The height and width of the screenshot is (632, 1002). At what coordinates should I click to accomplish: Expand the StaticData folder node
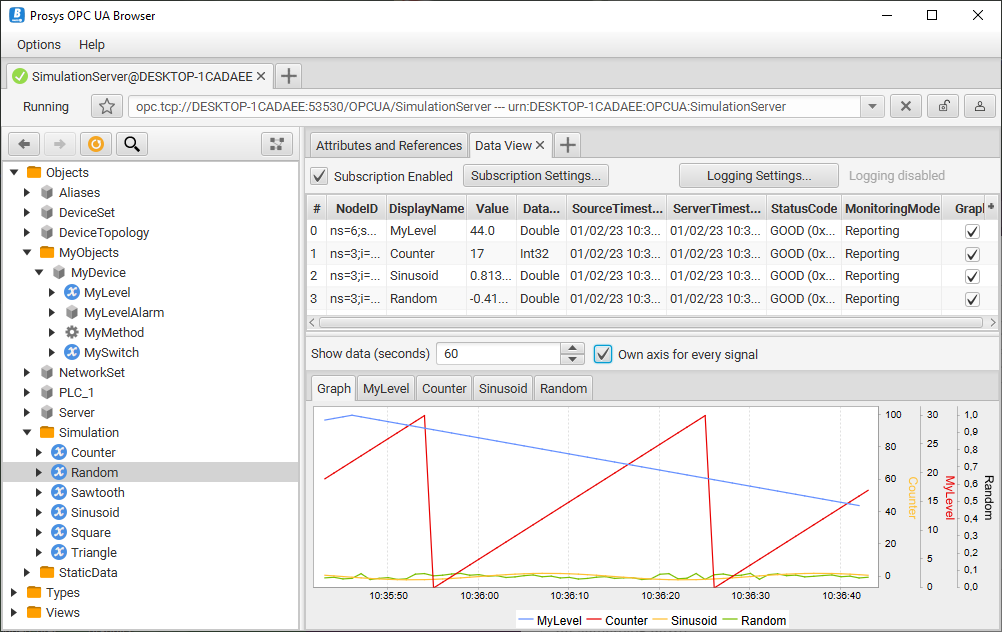pos(27,573)
